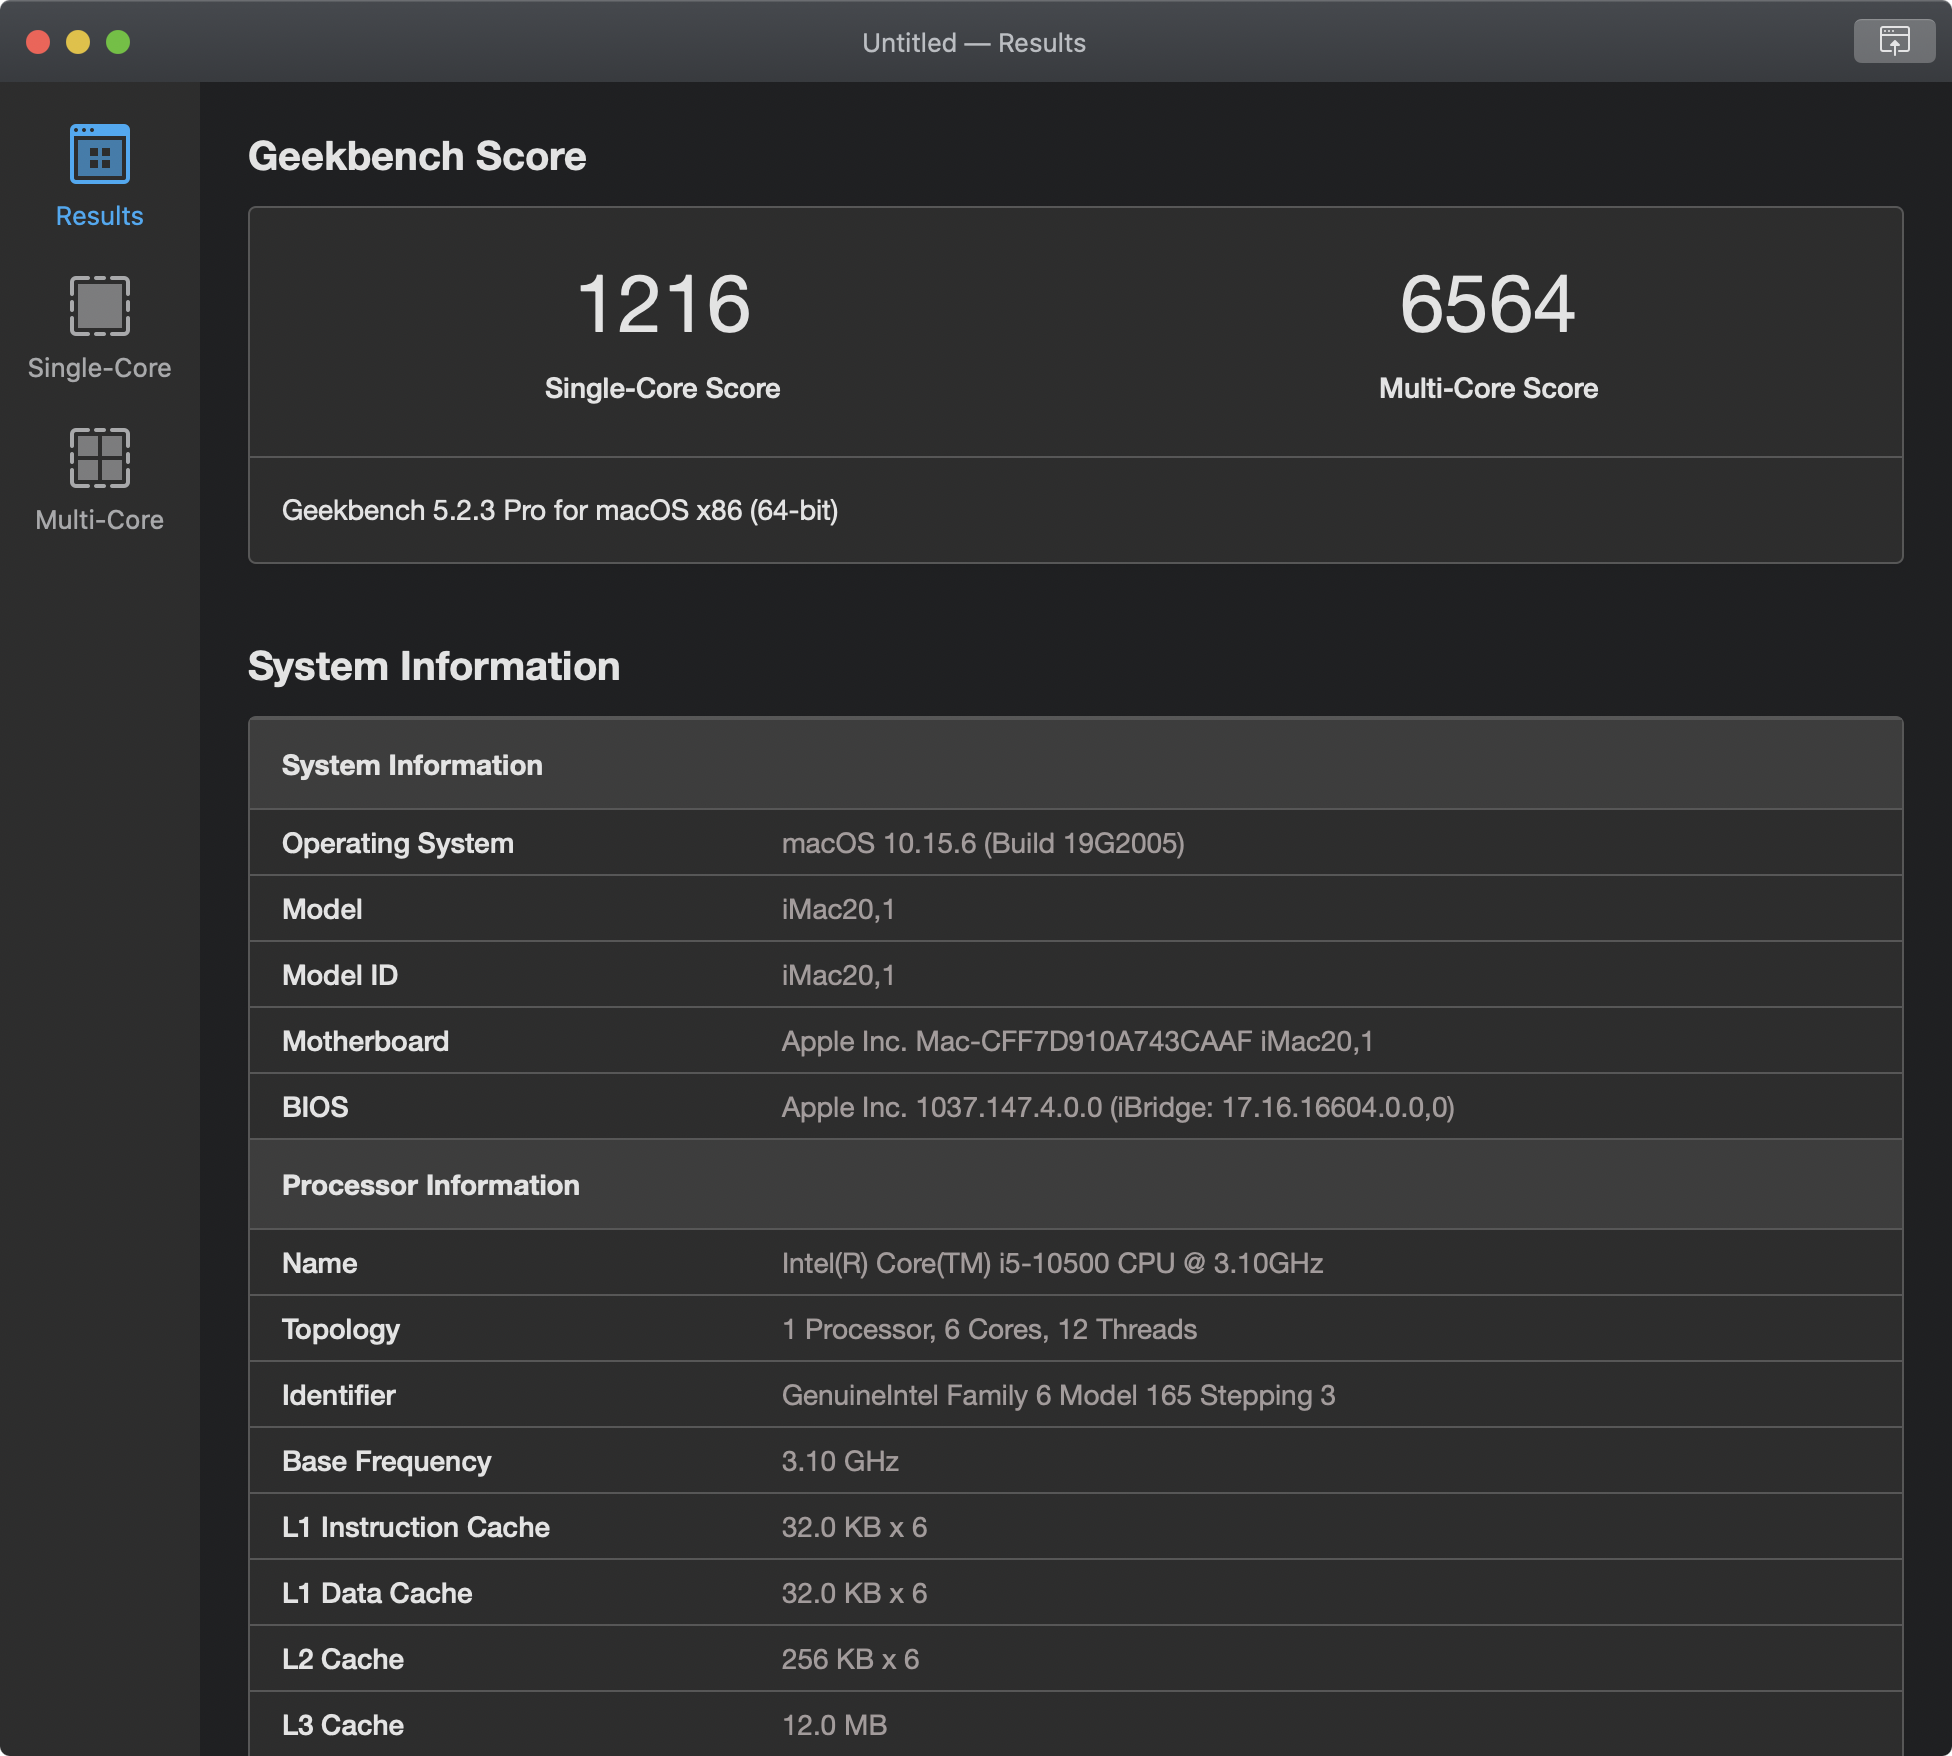Screen dimensions: 1952x1756
Task: Select the Single-Core sidebar icon
Action: [x=99, y=306]
